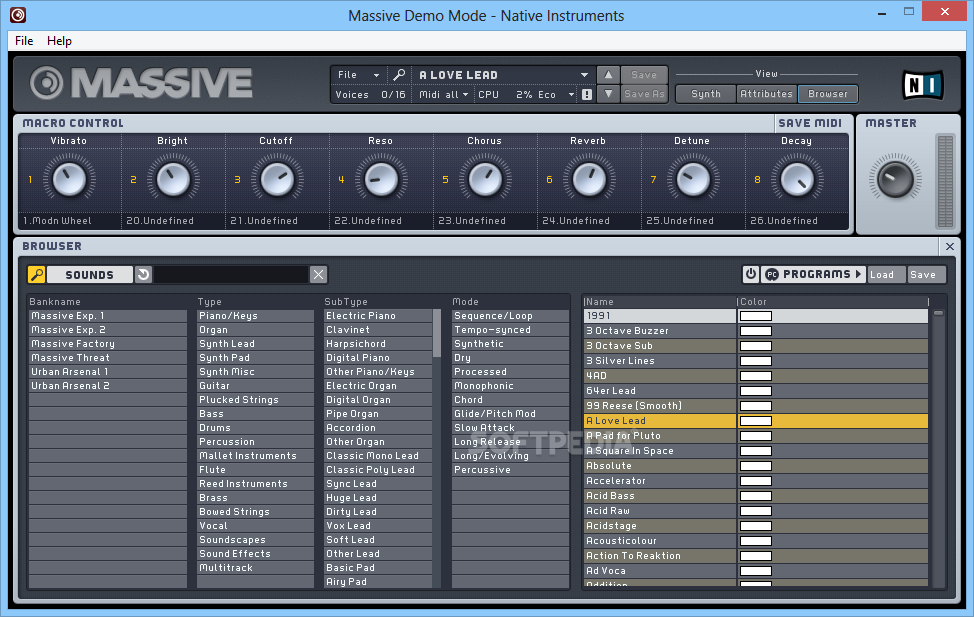974x617 pixels.
Task: Go to next preset with down arrow
Action: point(608,94)
